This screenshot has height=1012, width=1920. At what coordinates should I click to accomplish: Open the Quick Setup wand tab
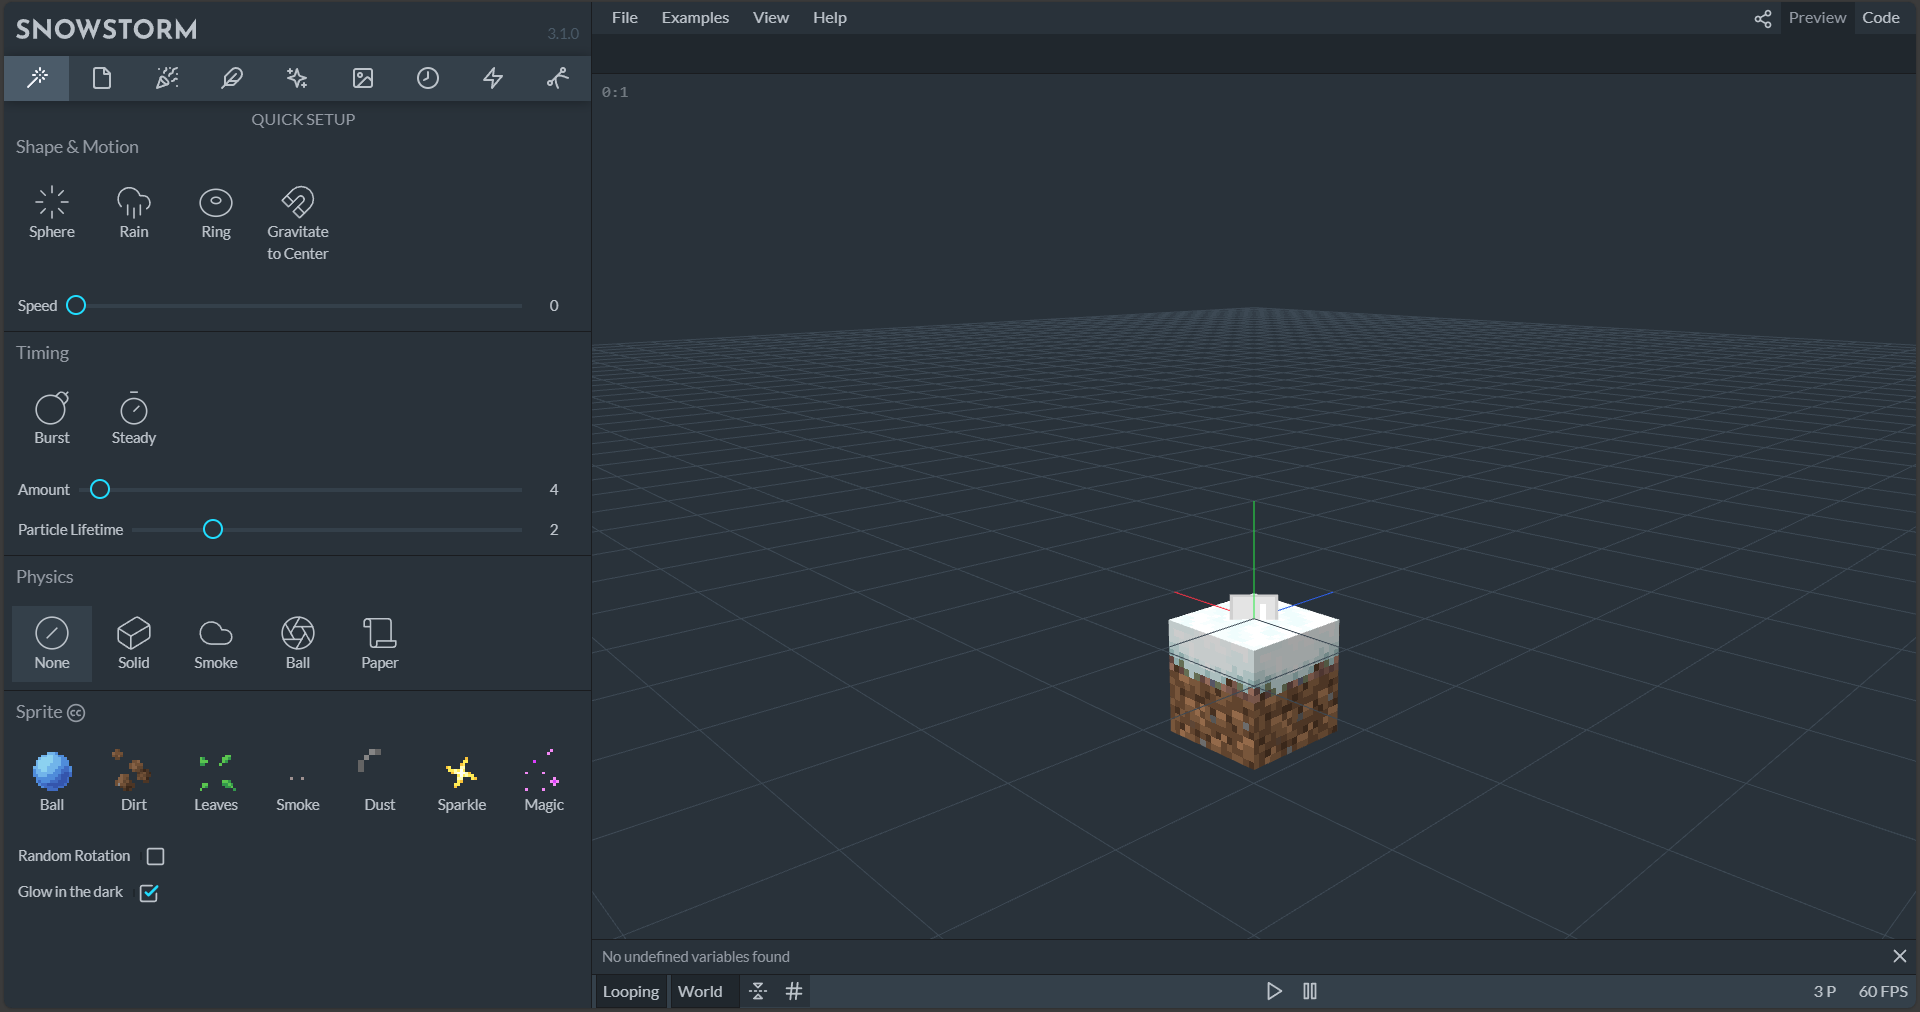pos(37,78)
